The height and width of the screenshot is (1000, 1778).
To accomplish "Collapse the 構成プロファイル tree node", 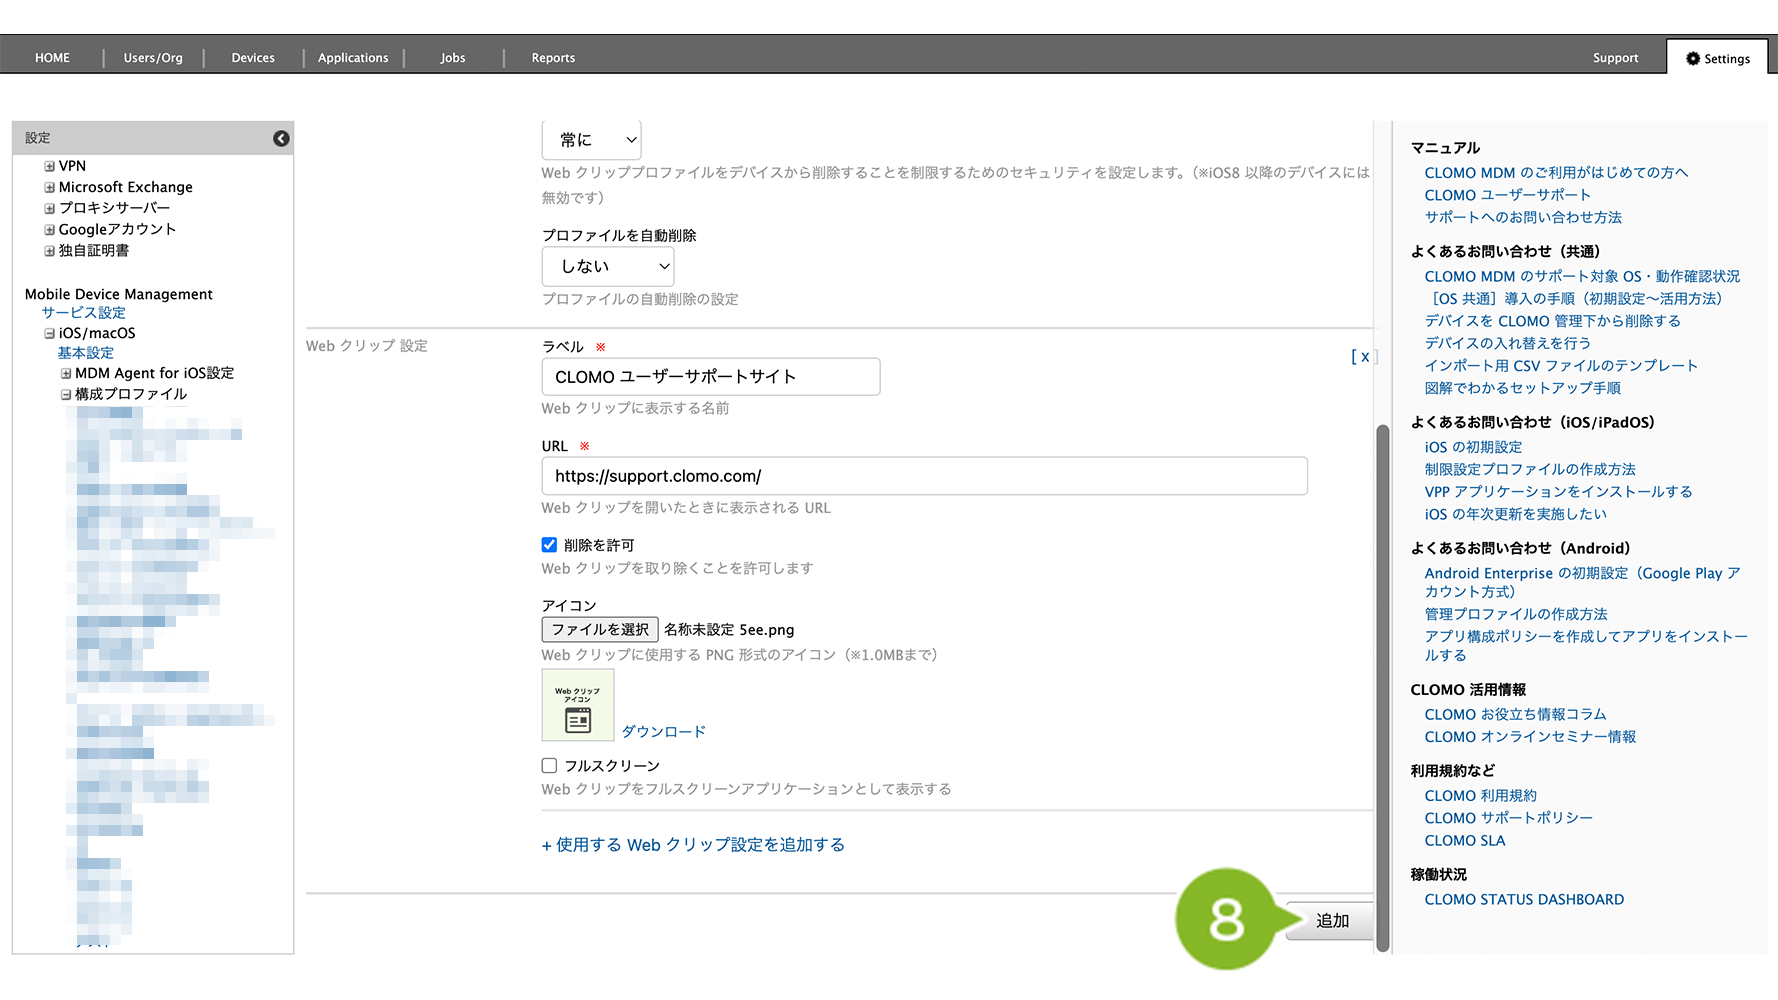I will [66, 394].
